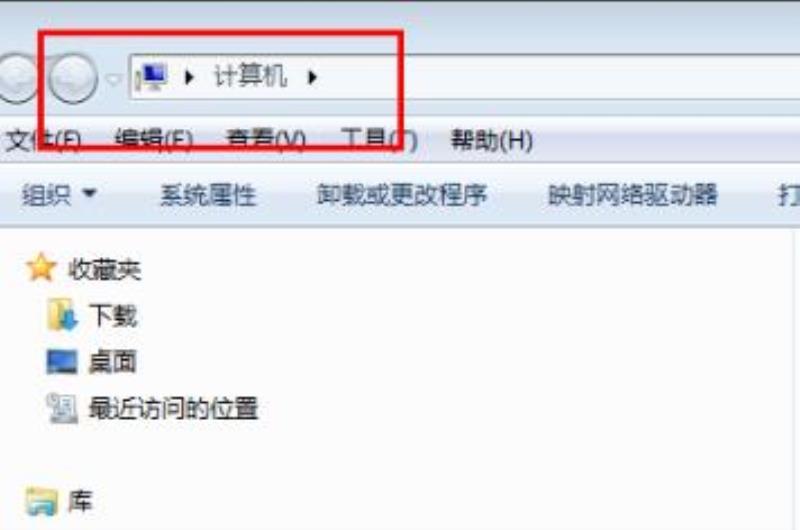Viewport: 800px width, 530px height.
Task: Open the 文件(F) menu
Action: point(43,140)
